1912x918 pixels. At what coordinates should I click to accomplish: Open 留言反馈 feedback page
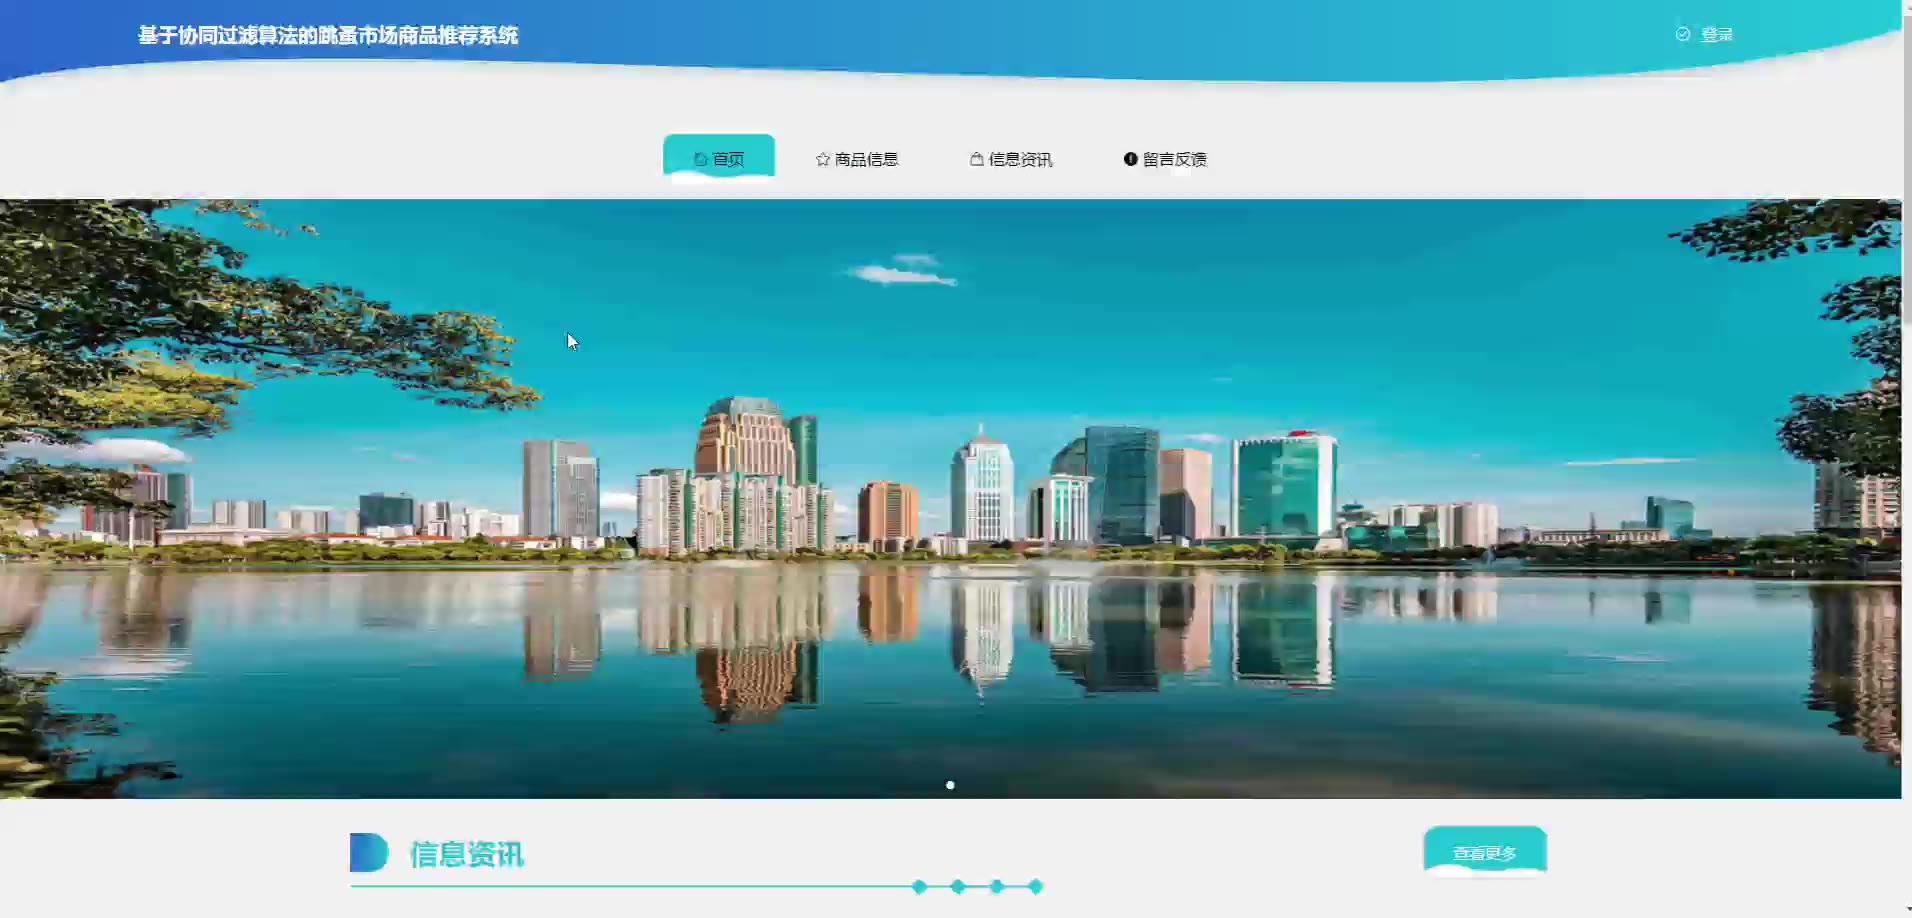(1165, 159)
